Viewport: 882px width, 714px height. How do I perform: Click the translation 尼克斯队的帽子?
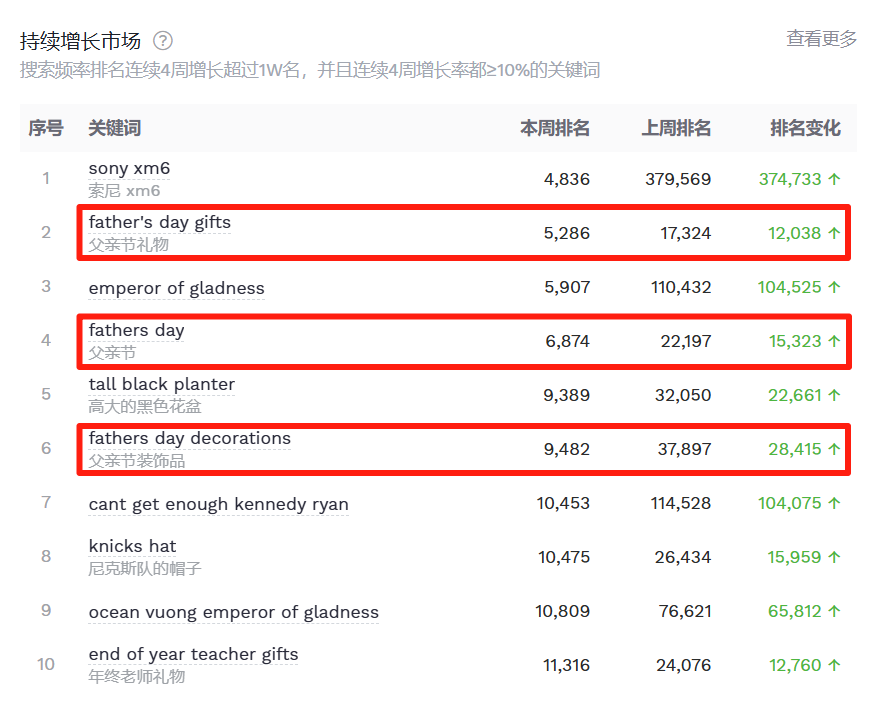coord(145,568)
